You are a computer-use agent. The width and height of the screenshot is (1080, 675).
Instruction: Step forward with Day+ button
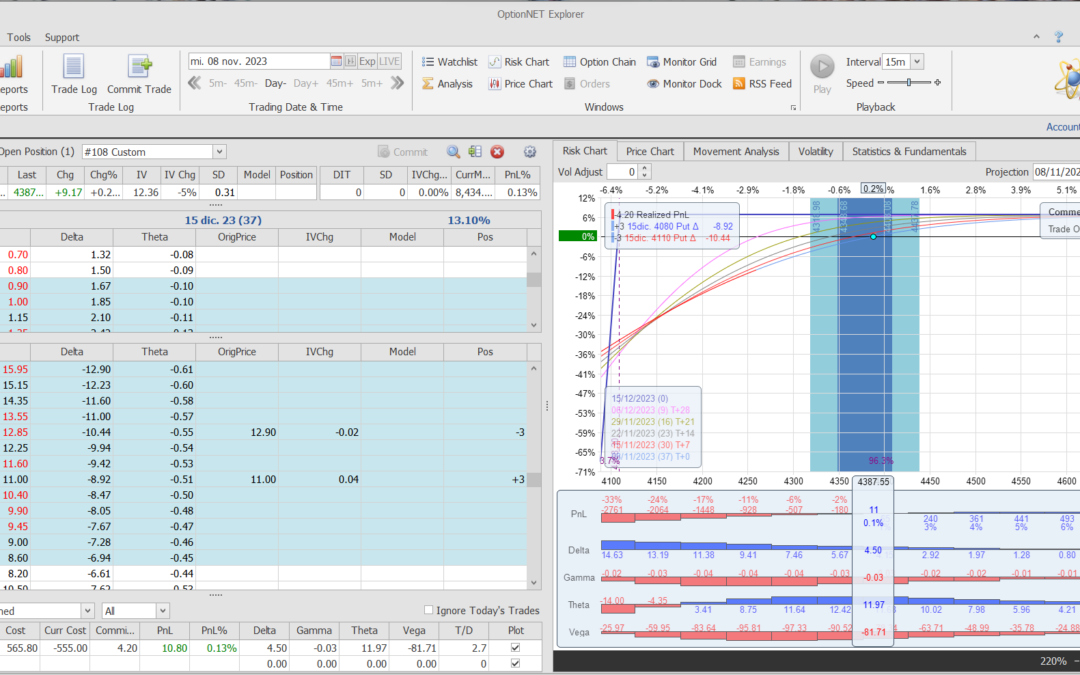(305, 84)
